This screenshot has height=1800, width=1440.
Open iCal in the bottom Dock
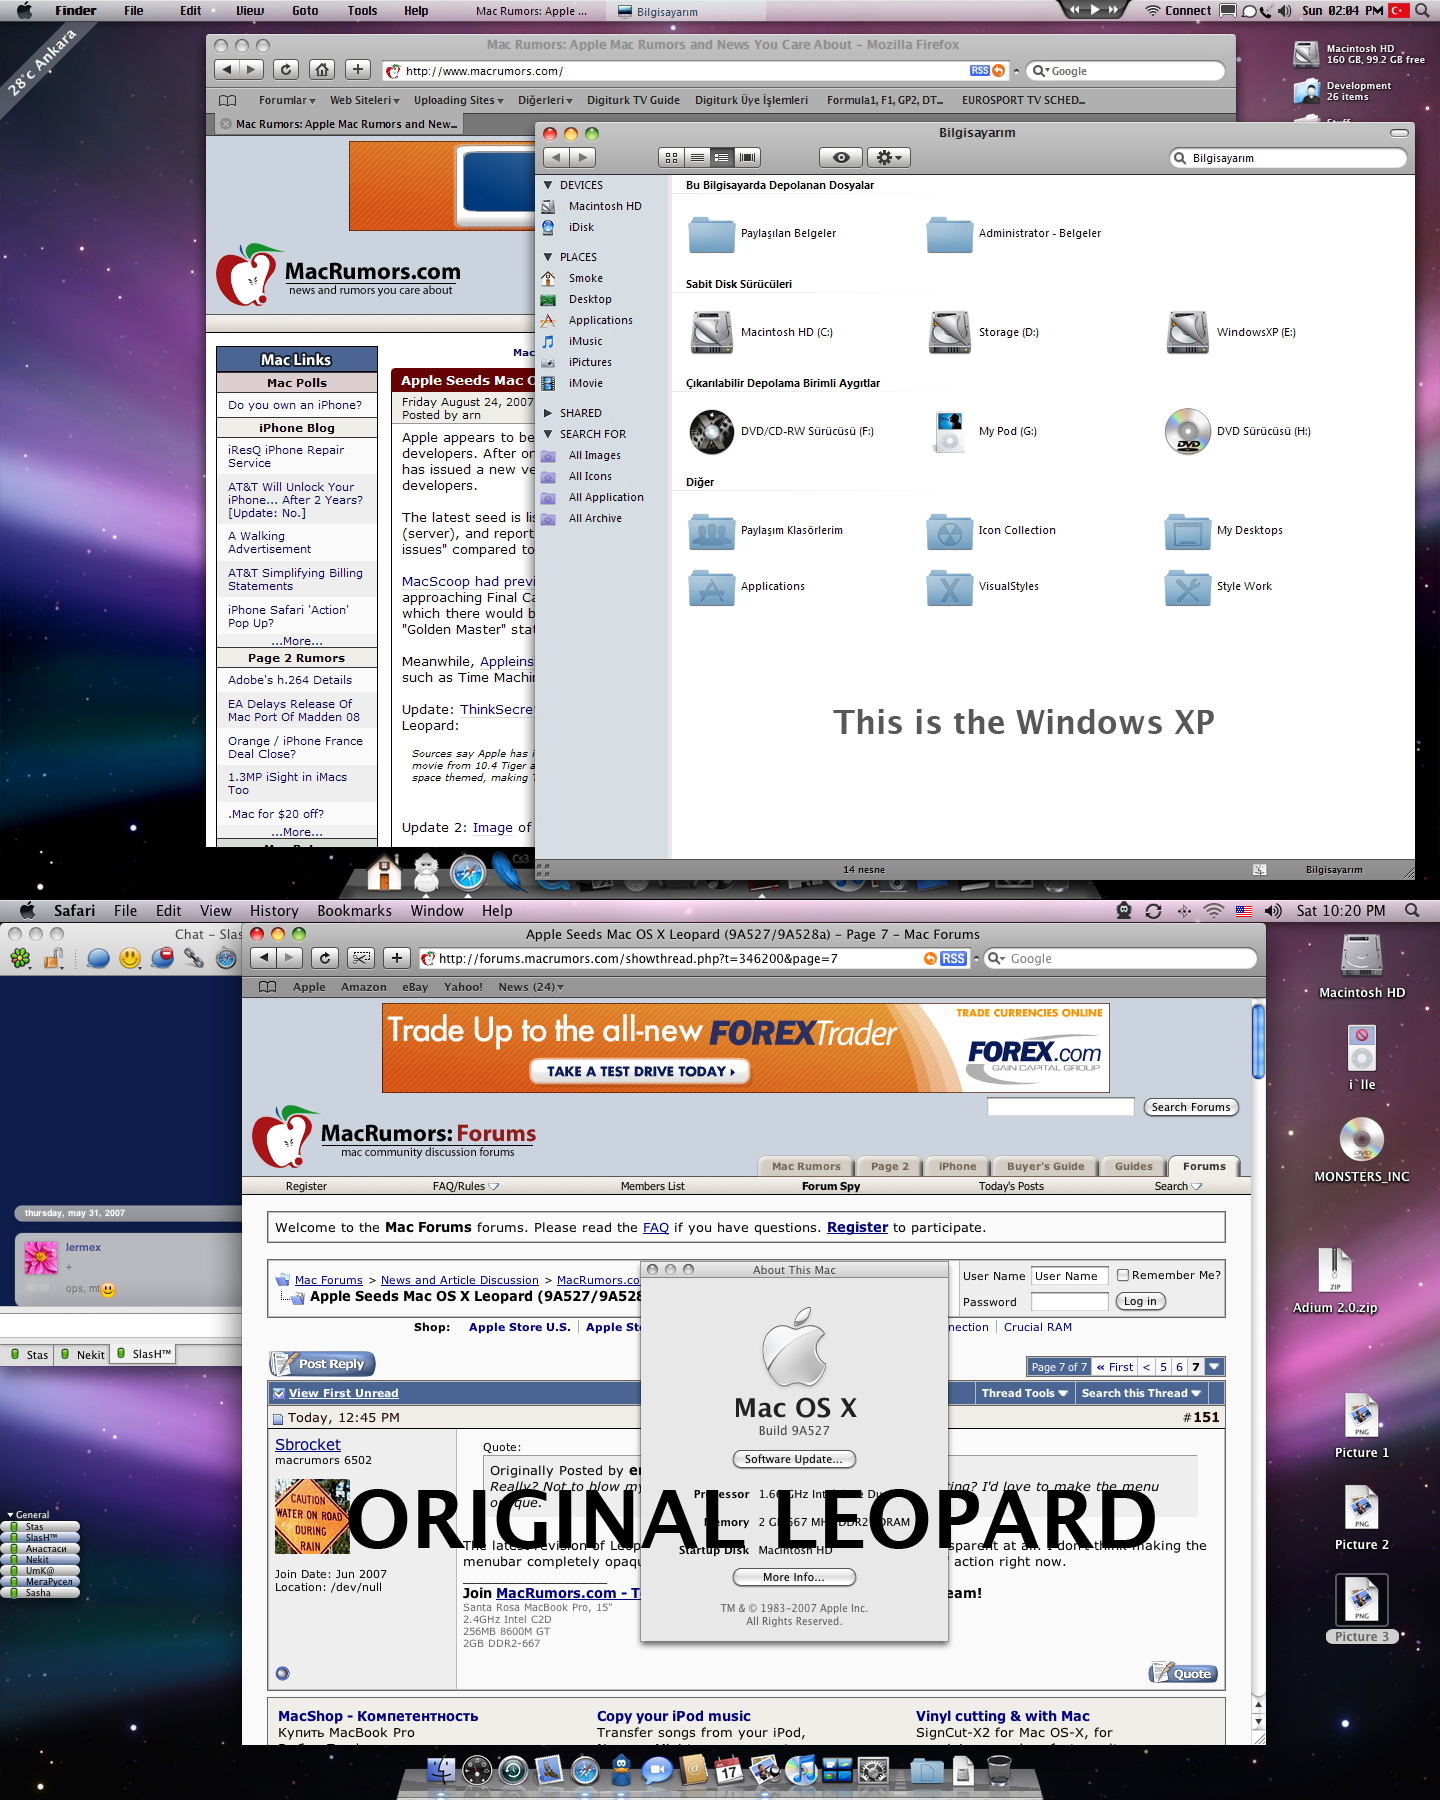729,1770
